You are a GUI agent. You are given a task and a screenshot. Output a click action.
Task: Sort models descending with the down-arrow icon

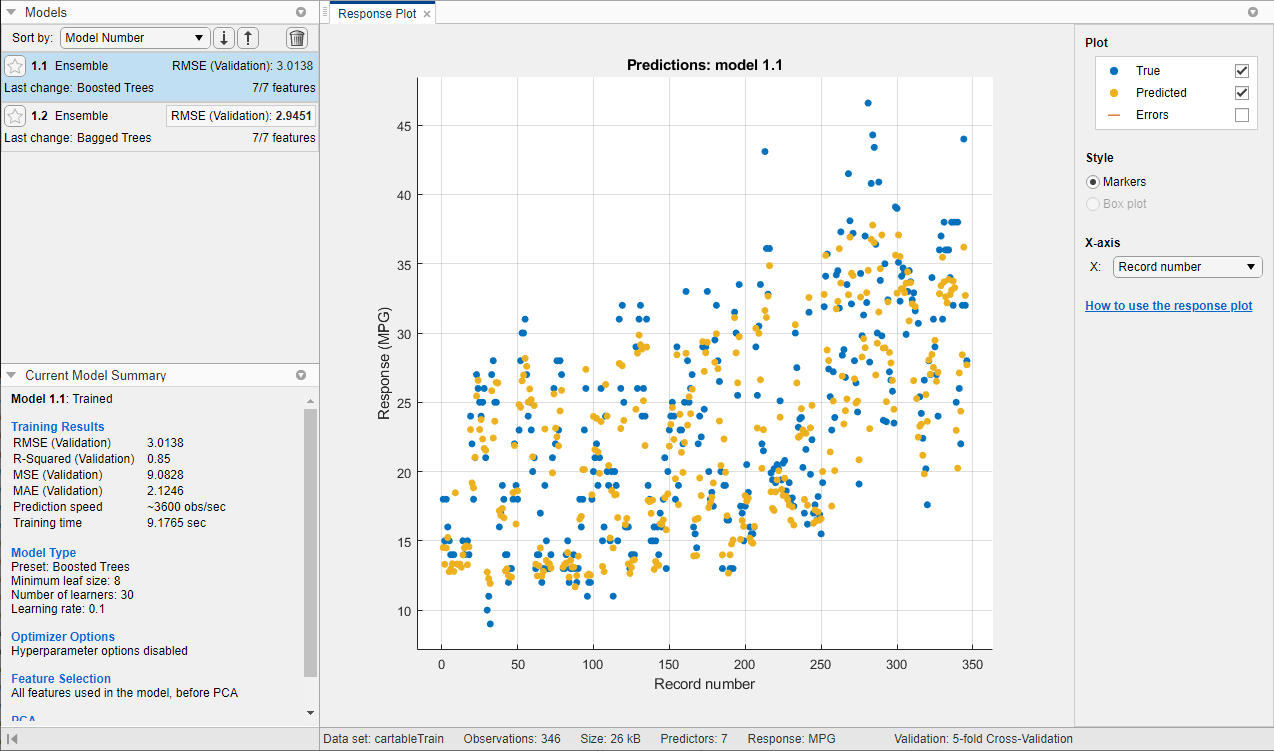(x=222, y=37)
